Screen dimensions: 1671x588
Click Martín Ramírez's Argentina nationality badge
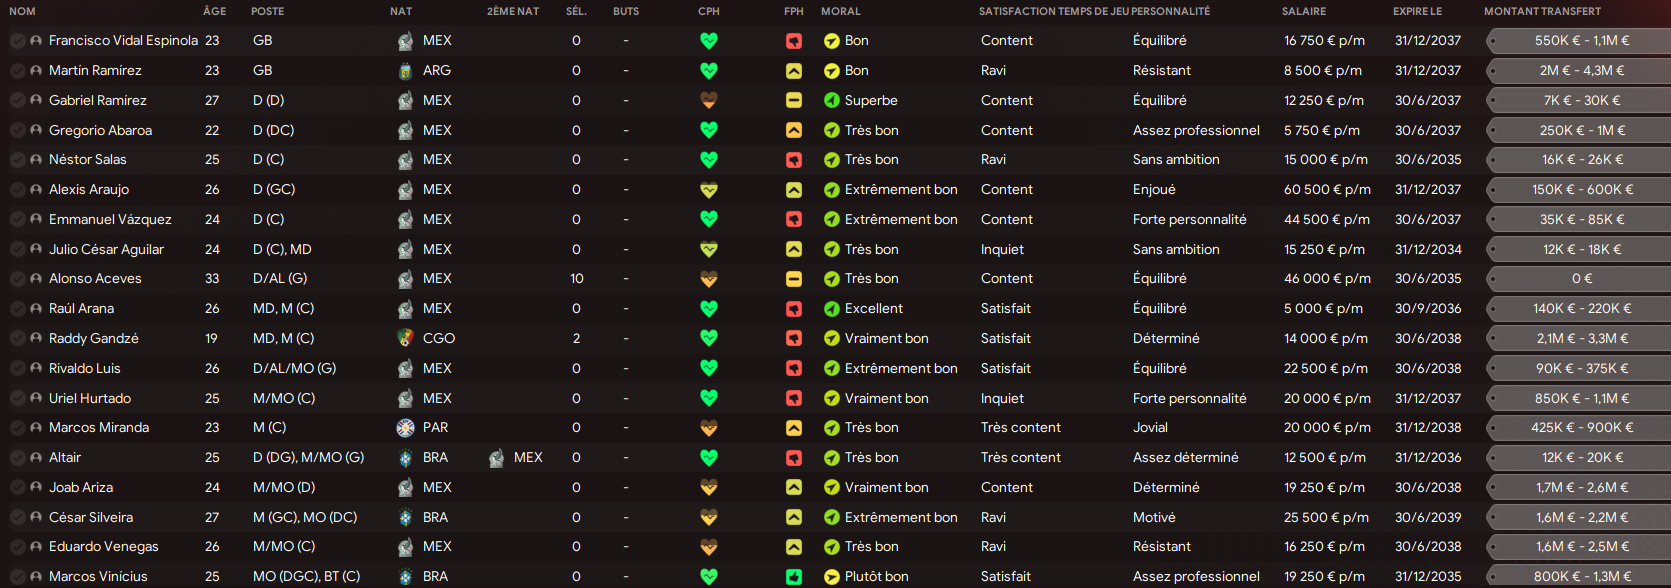[405, 71]
